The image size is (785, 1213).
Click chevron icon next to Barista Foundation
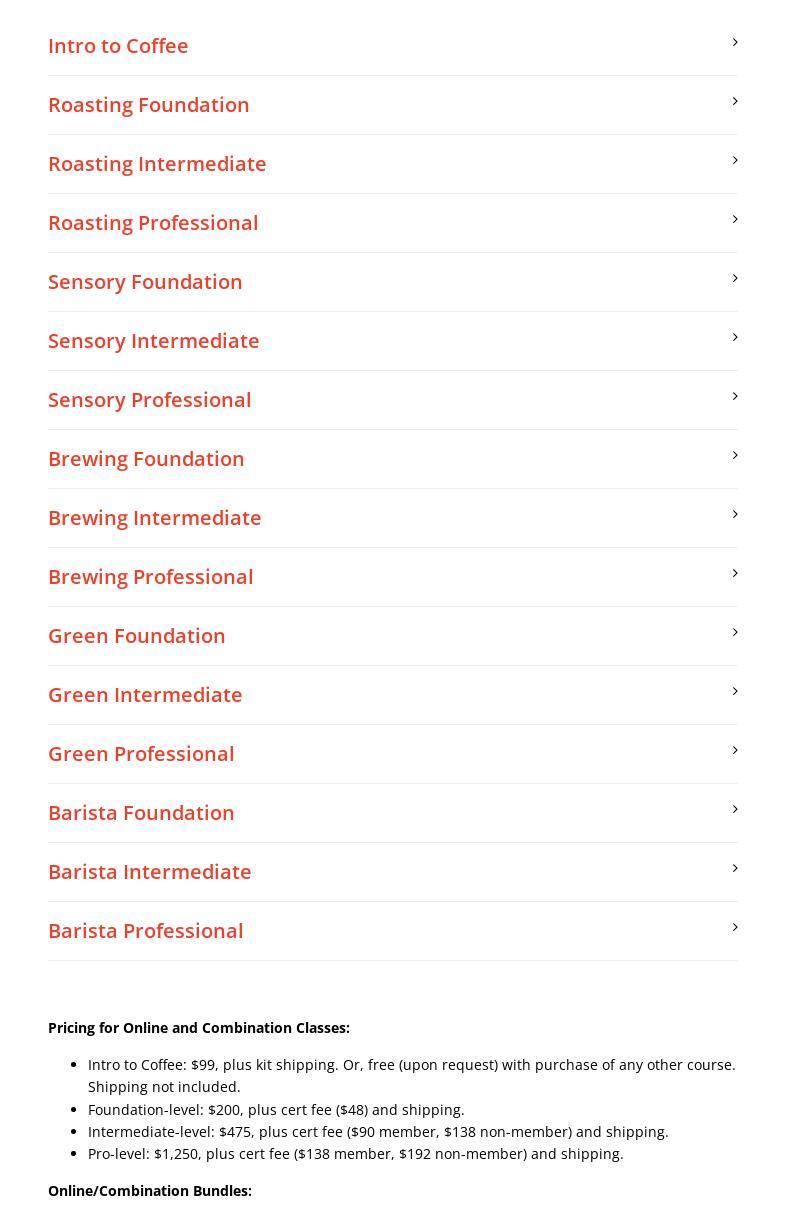[x=734, y=809]
